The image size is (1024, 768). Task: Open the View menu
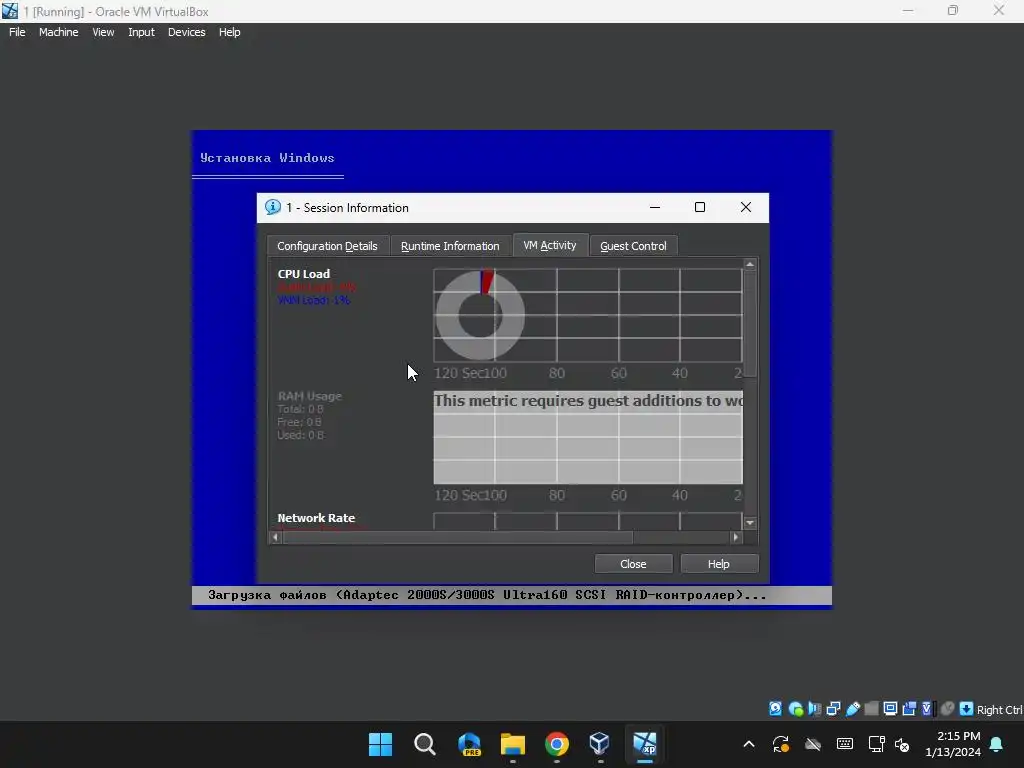(x=103, y=32)
